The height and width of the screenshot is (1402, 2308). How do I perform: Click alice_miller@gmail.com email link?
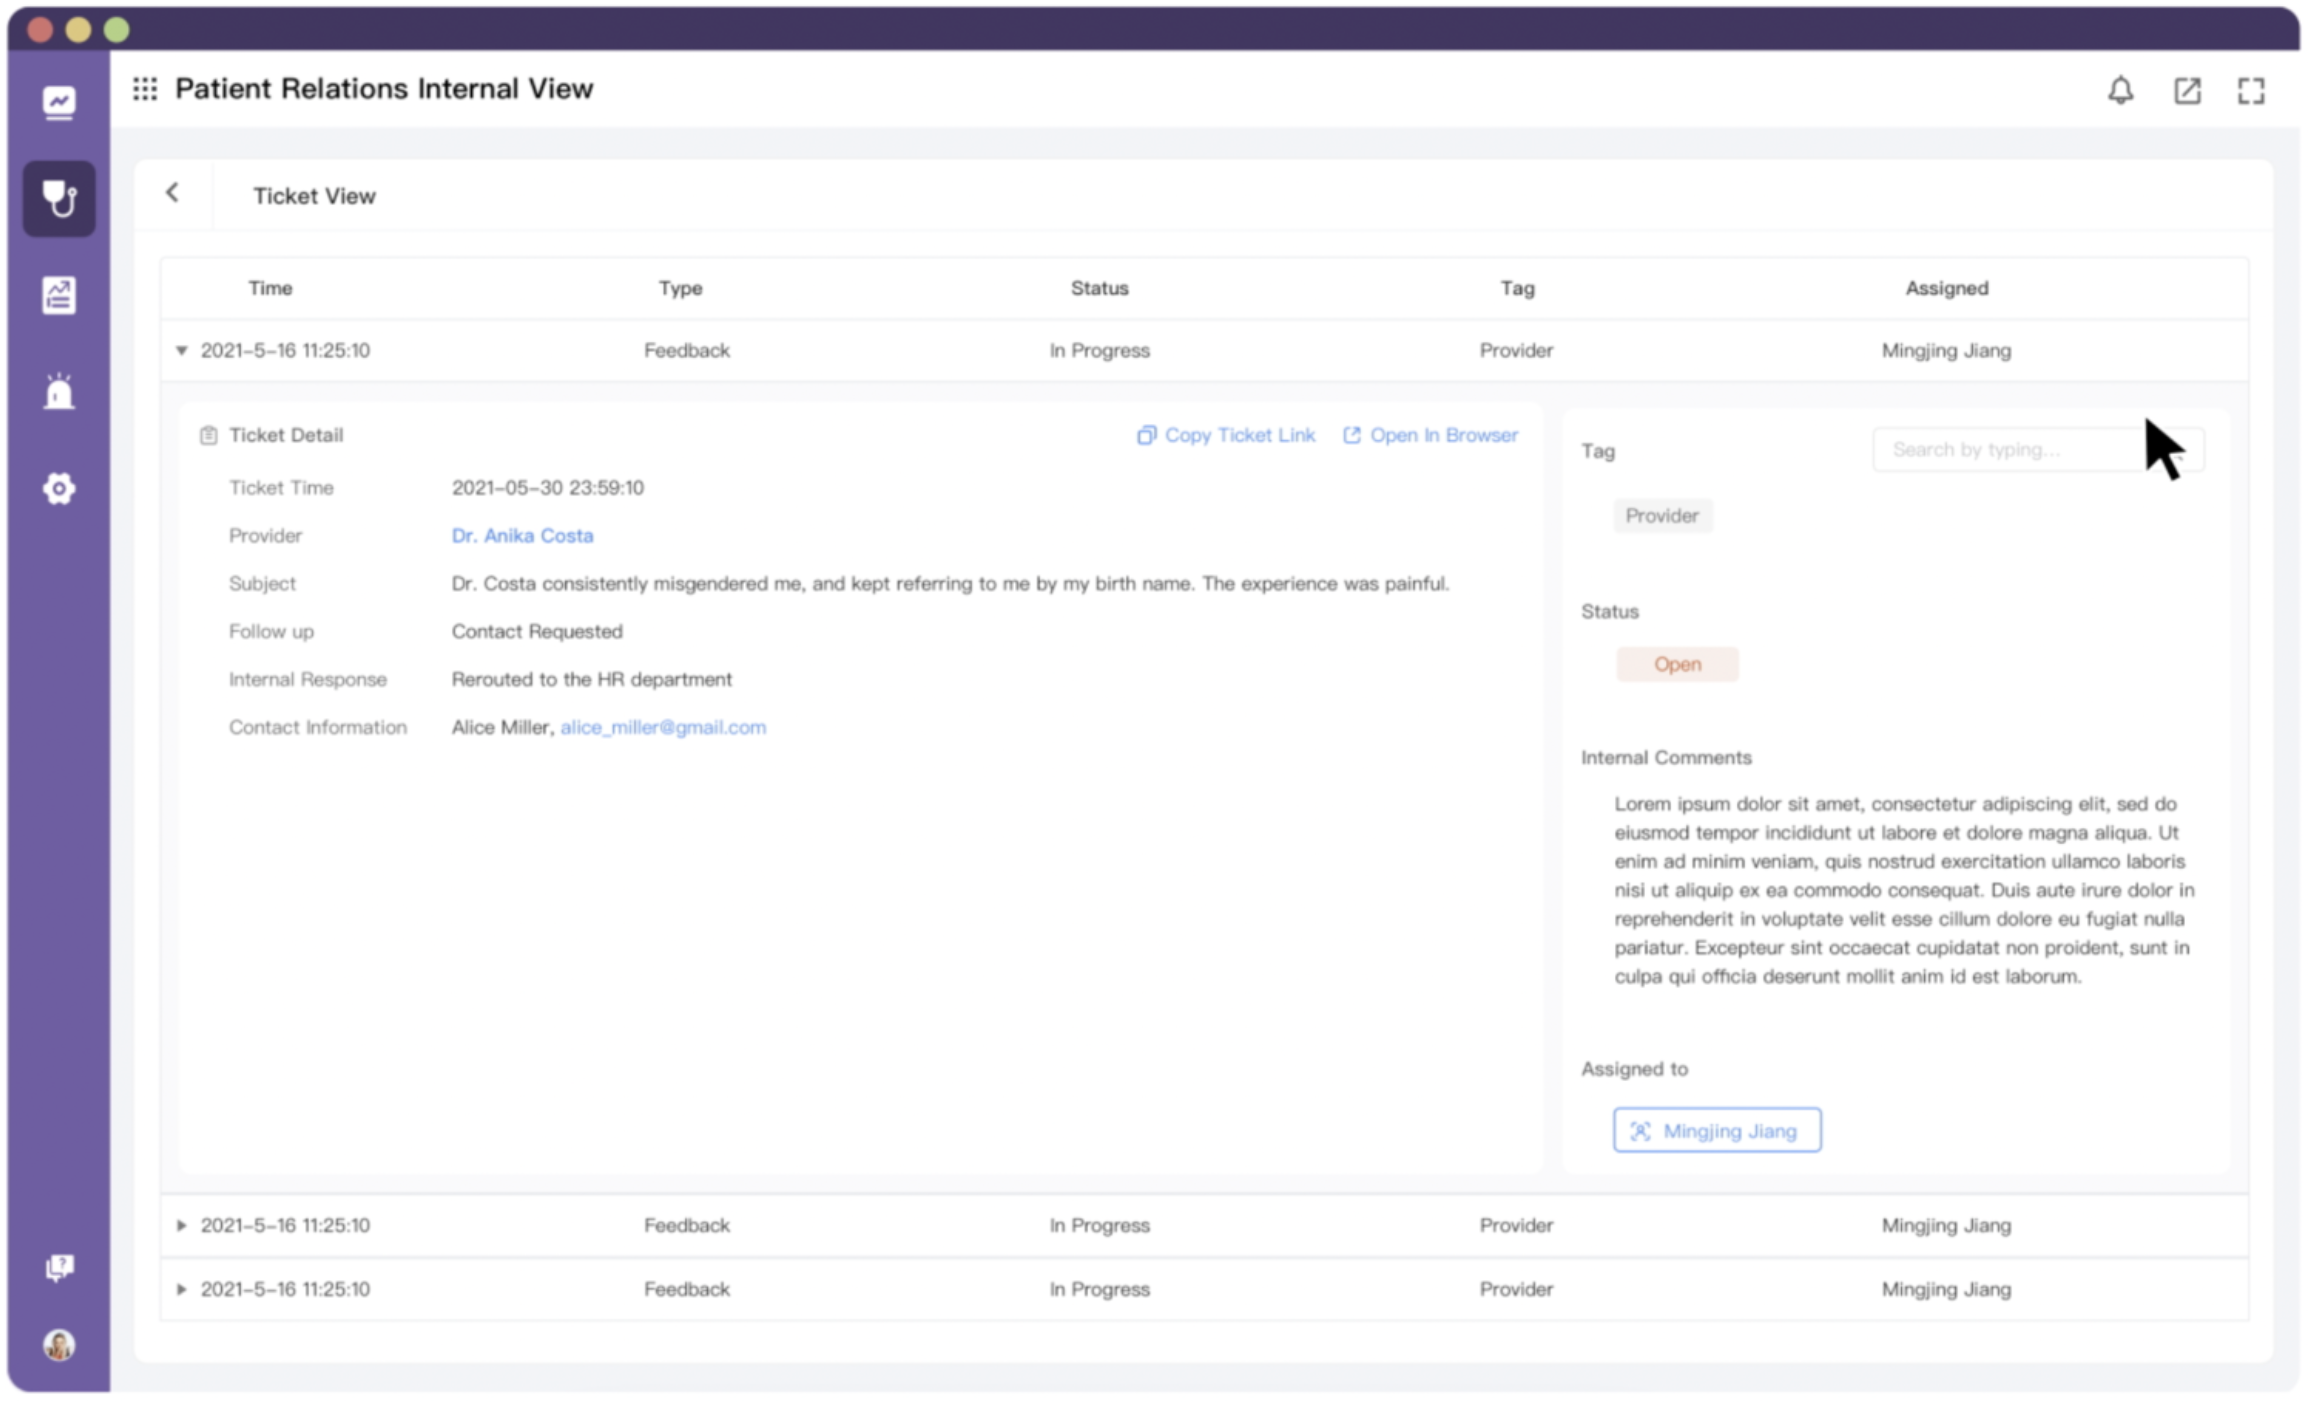663,727
